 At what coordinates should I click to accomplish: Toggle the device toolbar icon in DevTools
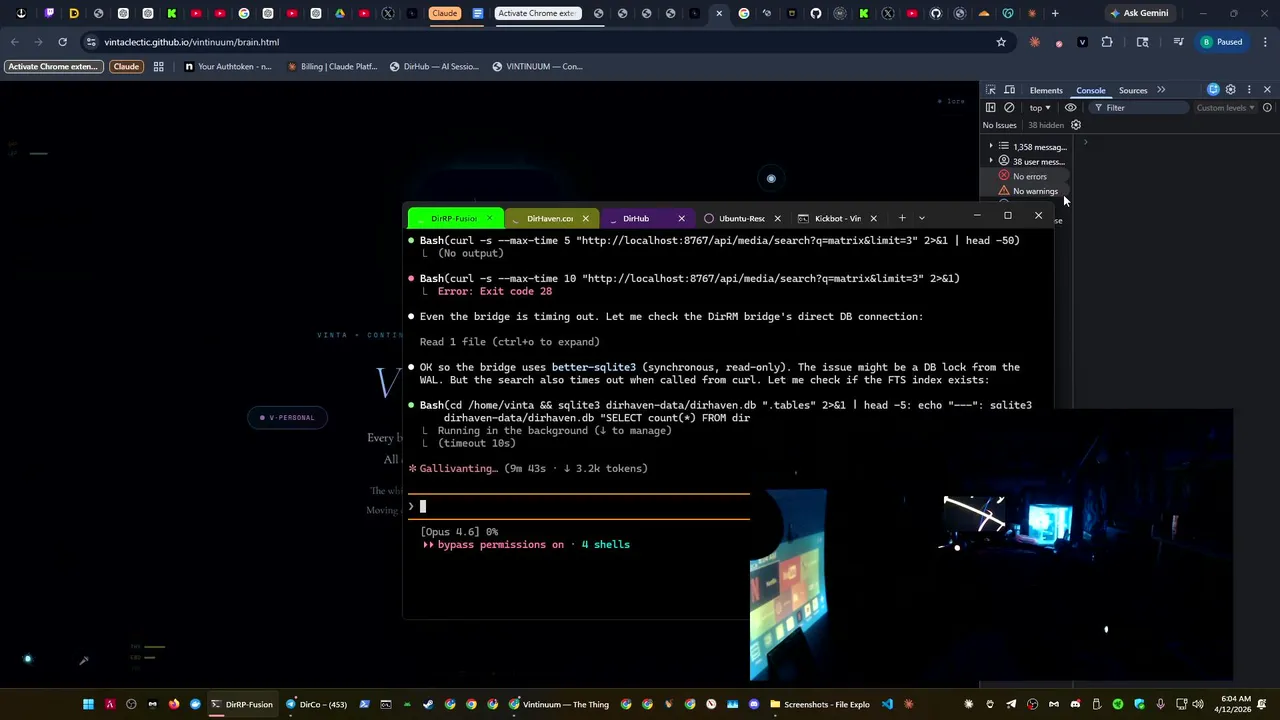1010,90
